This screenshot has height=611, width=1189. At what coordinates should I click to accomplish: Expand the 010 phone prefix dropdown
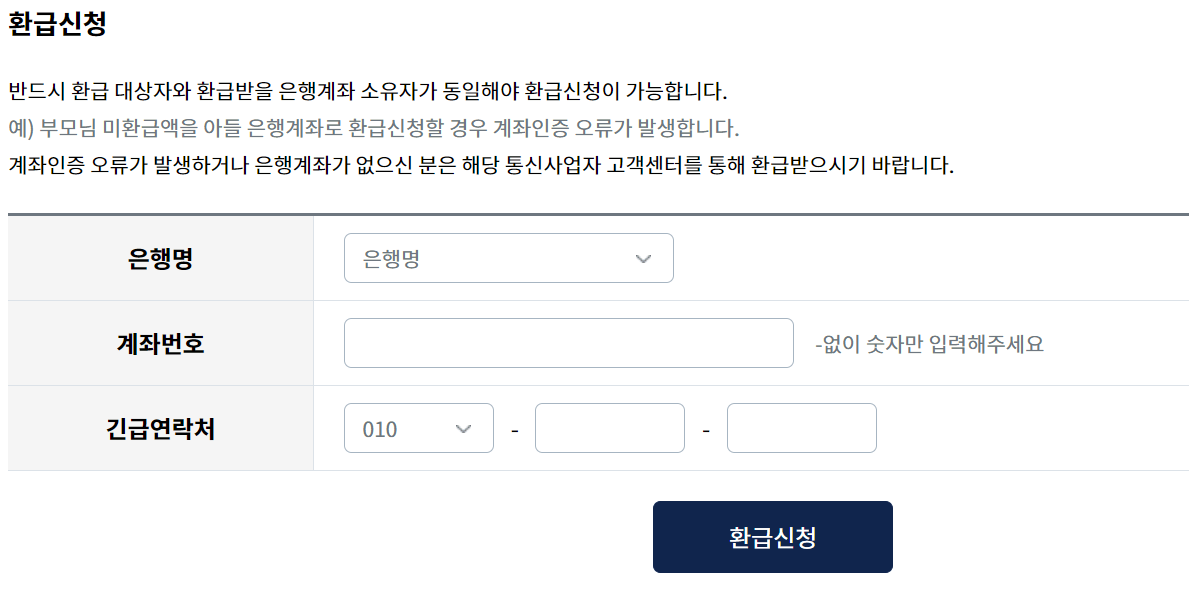(x=418, y=427)
